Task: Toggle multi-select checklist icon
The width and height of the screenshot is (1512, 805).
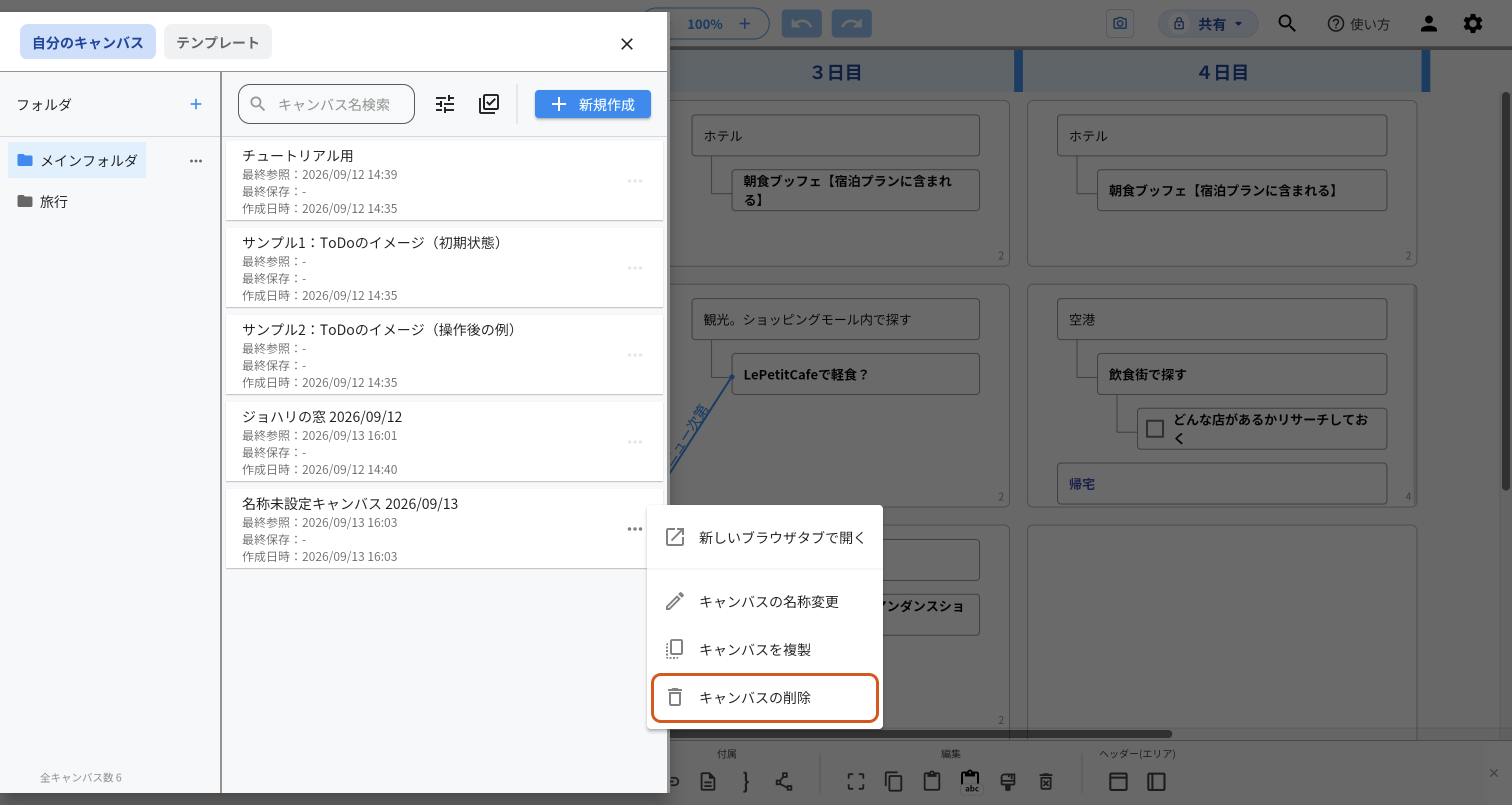Action: 489,104
